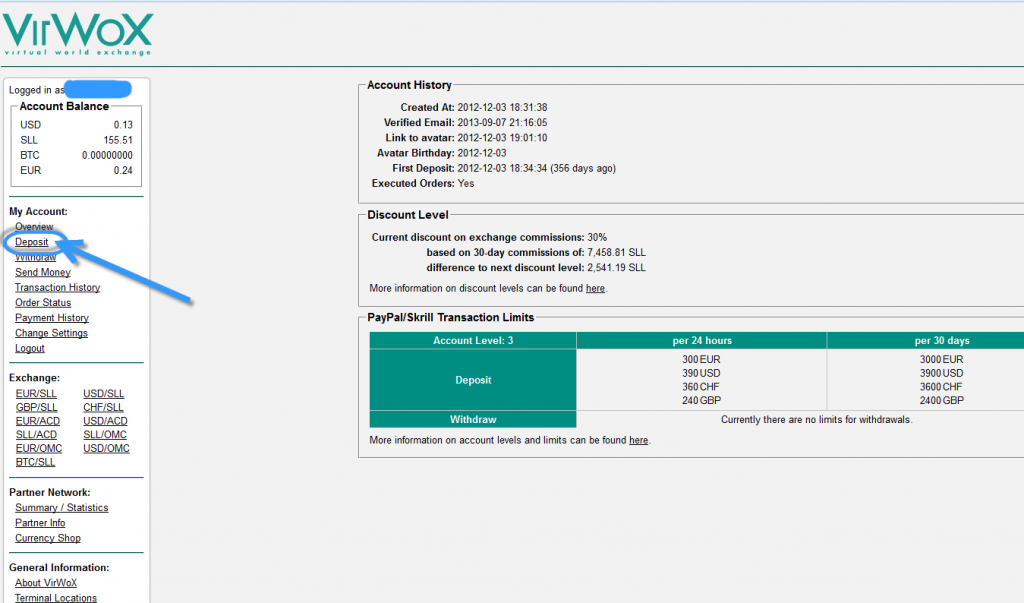Open the USD/SLL exchange

103,393
